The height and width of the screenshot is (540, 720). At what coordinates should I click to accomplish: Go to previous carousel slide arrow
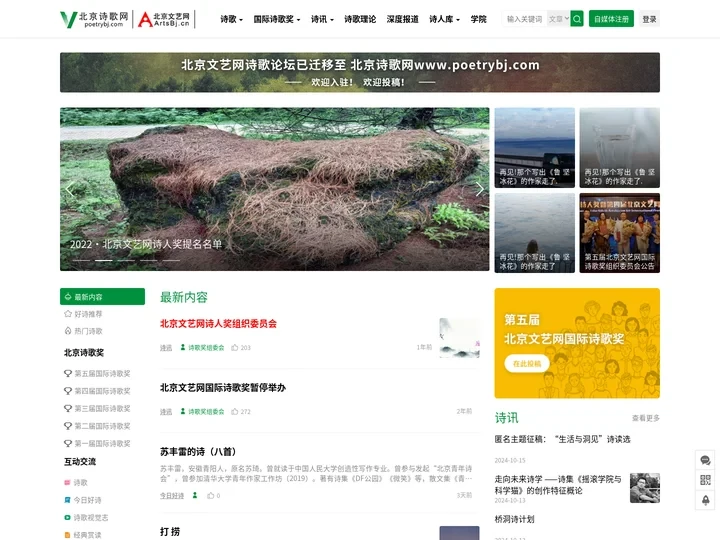tap(70, 189)
